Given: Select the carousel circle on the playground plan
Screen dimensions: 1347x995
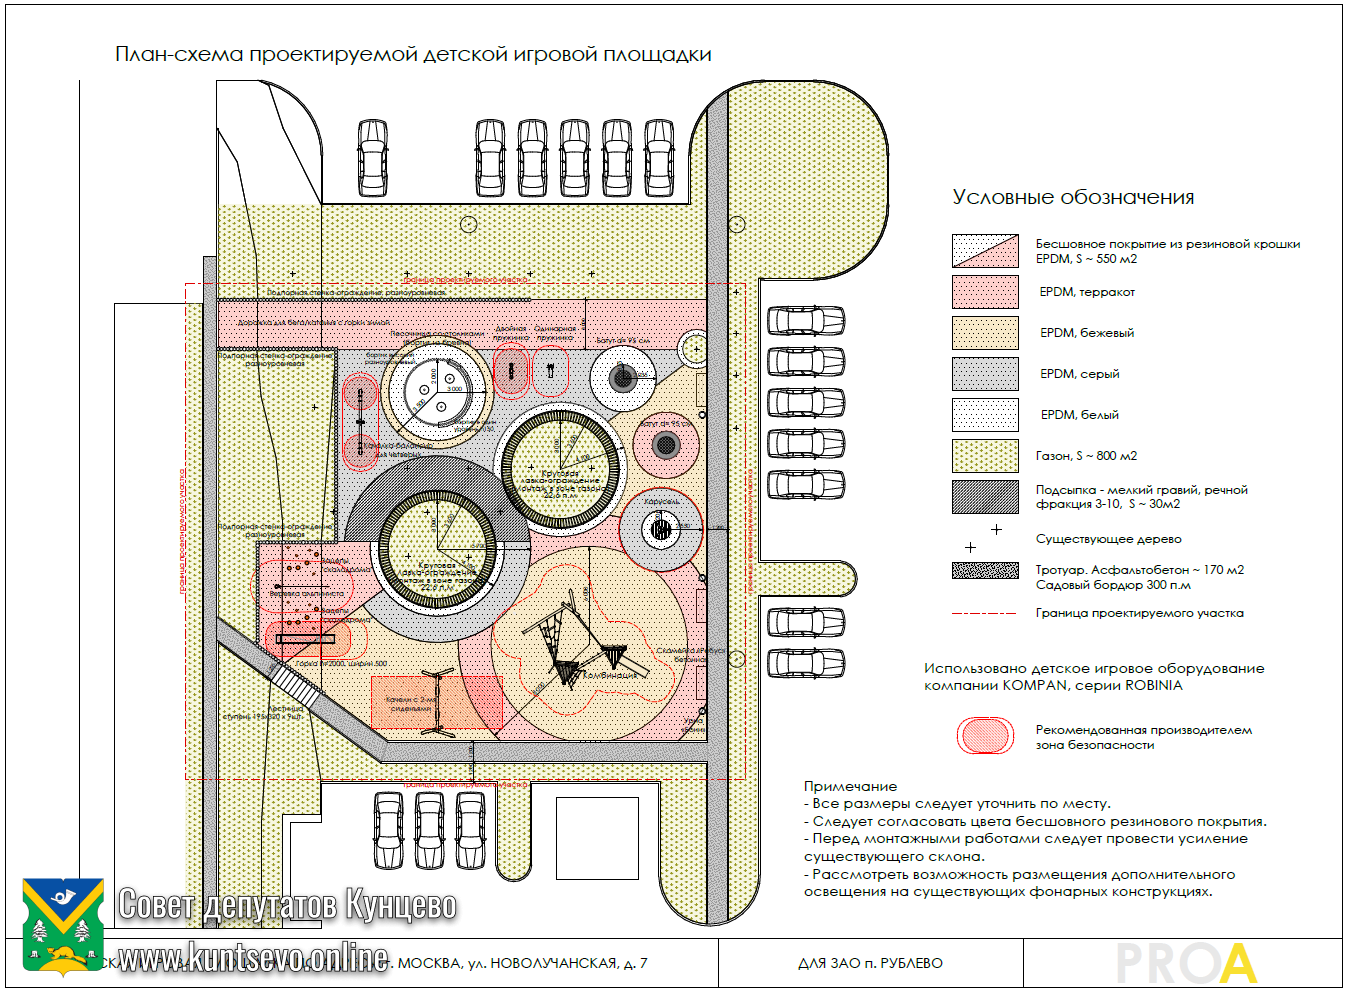Looking at the screenshot, I should 660,528.
